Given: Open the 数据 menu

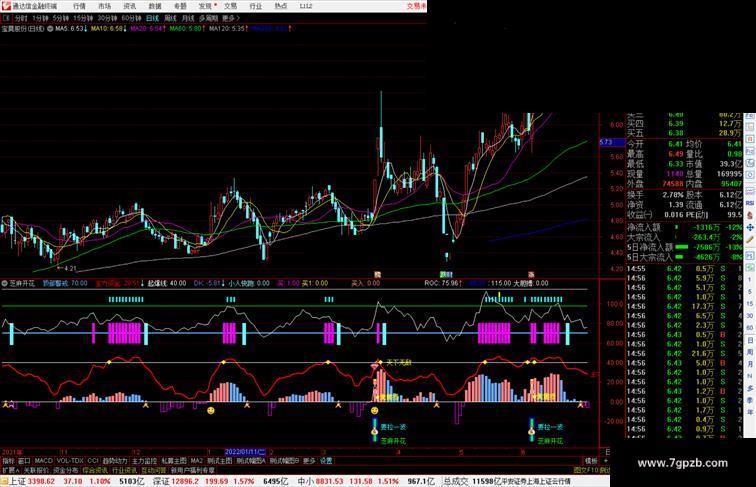Looking at the screenshot, I should tap(155, 6).
